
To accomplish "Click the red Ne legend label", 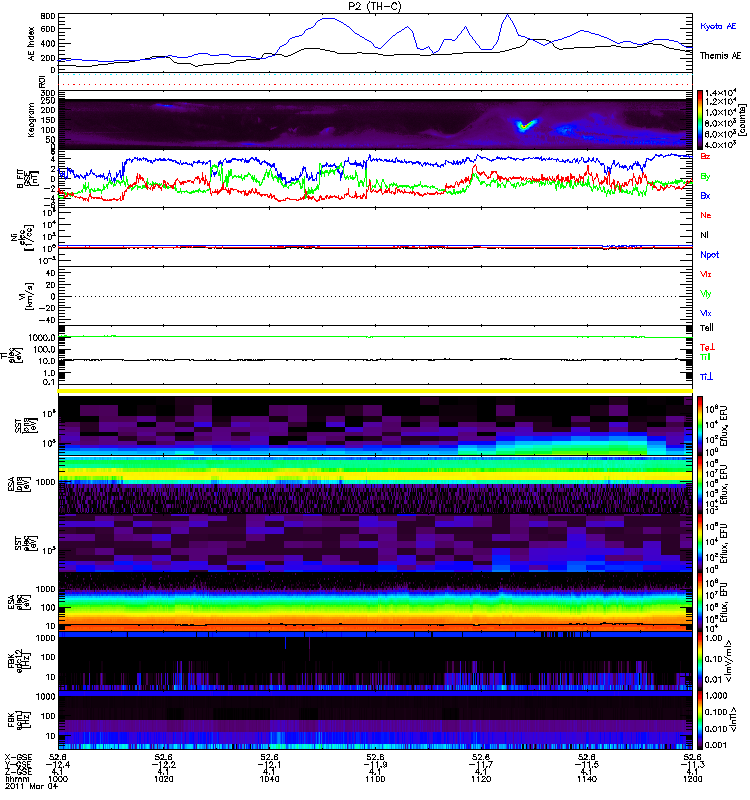I will coord(706,215).
